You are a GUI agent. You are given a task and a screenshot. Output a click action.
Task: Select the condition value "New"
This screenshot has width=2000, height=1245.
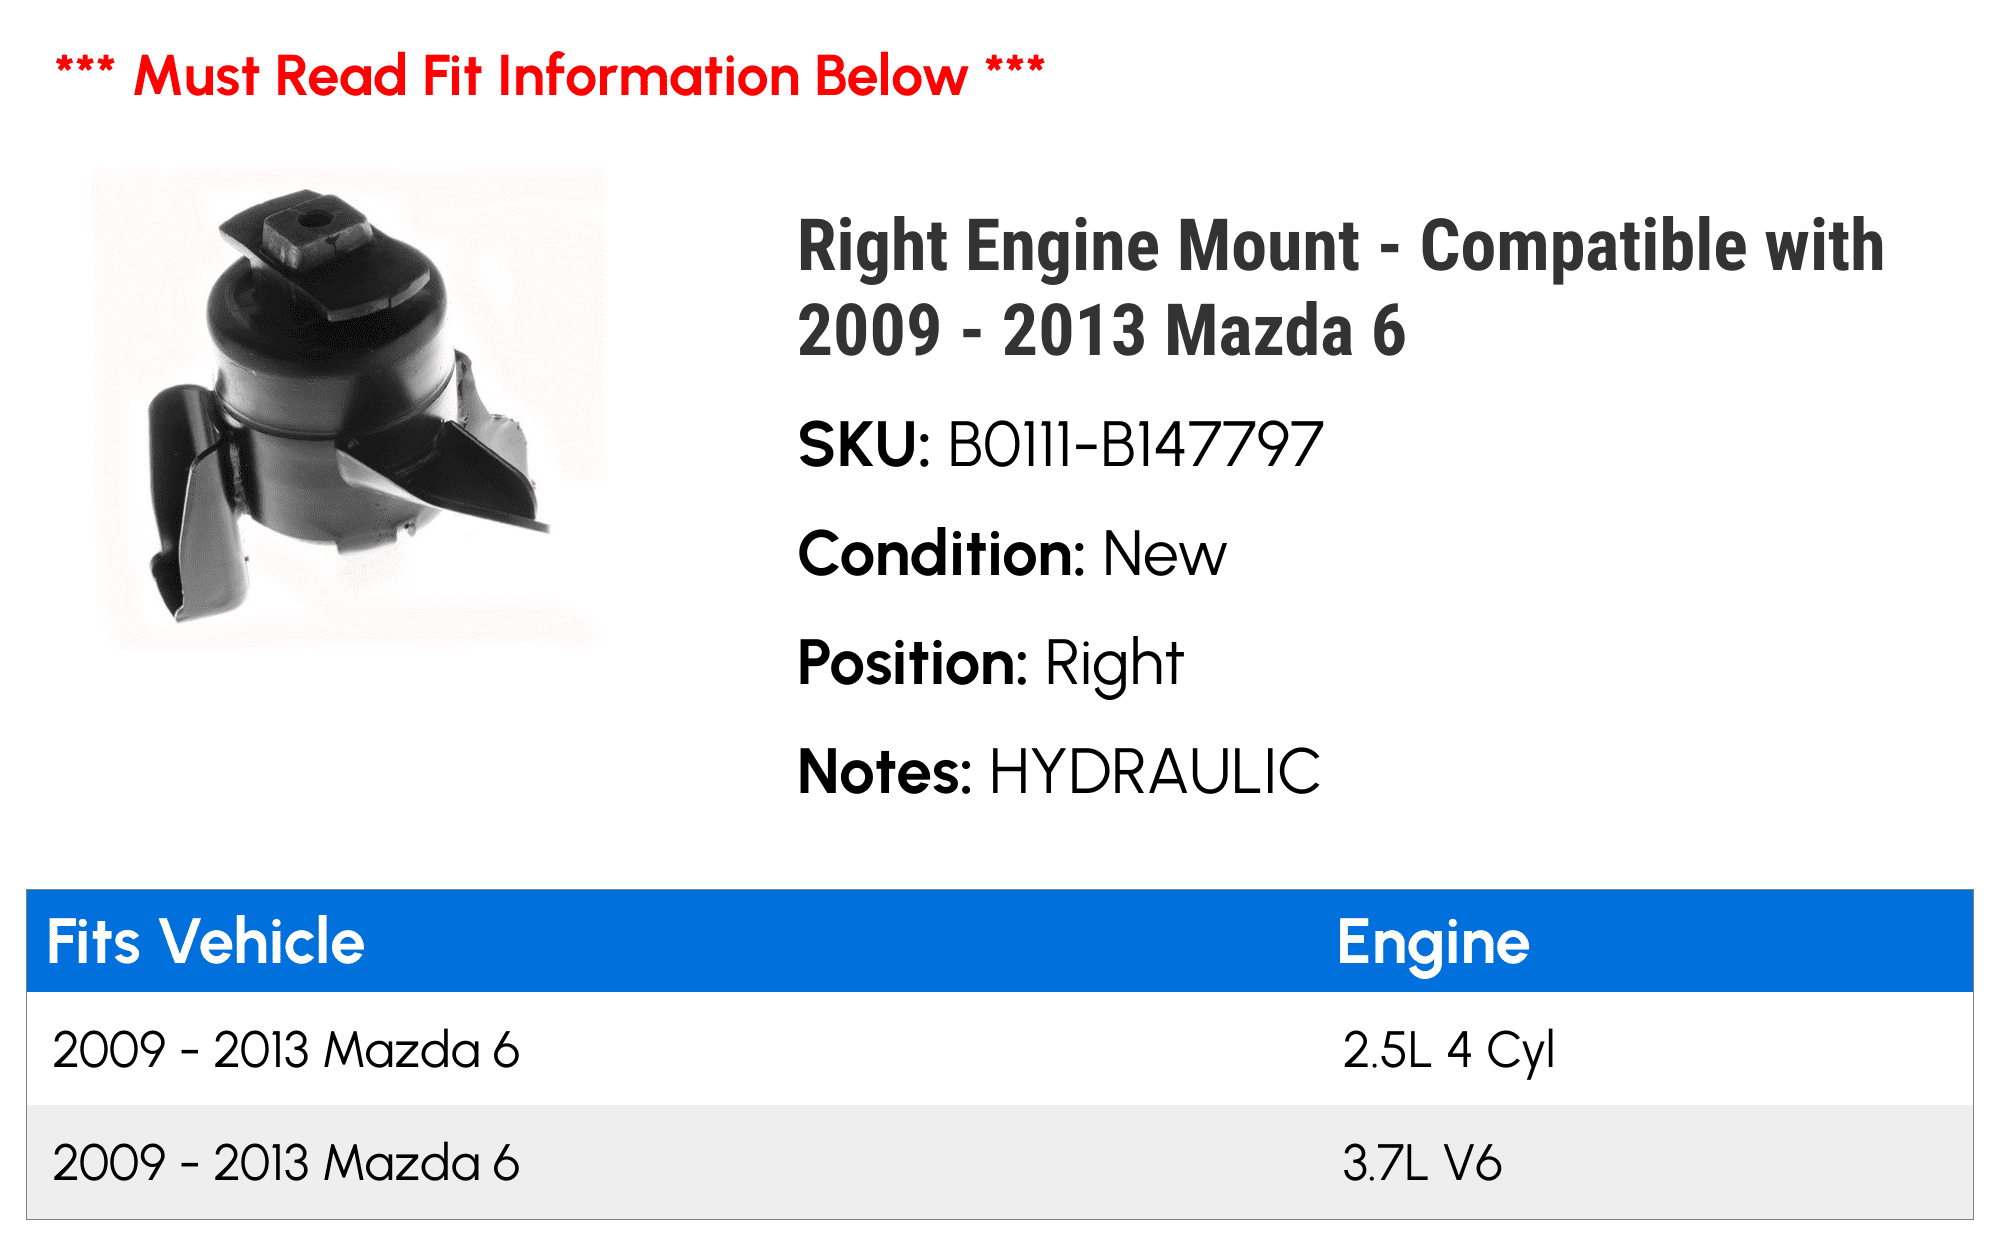tap(1164, 554)
